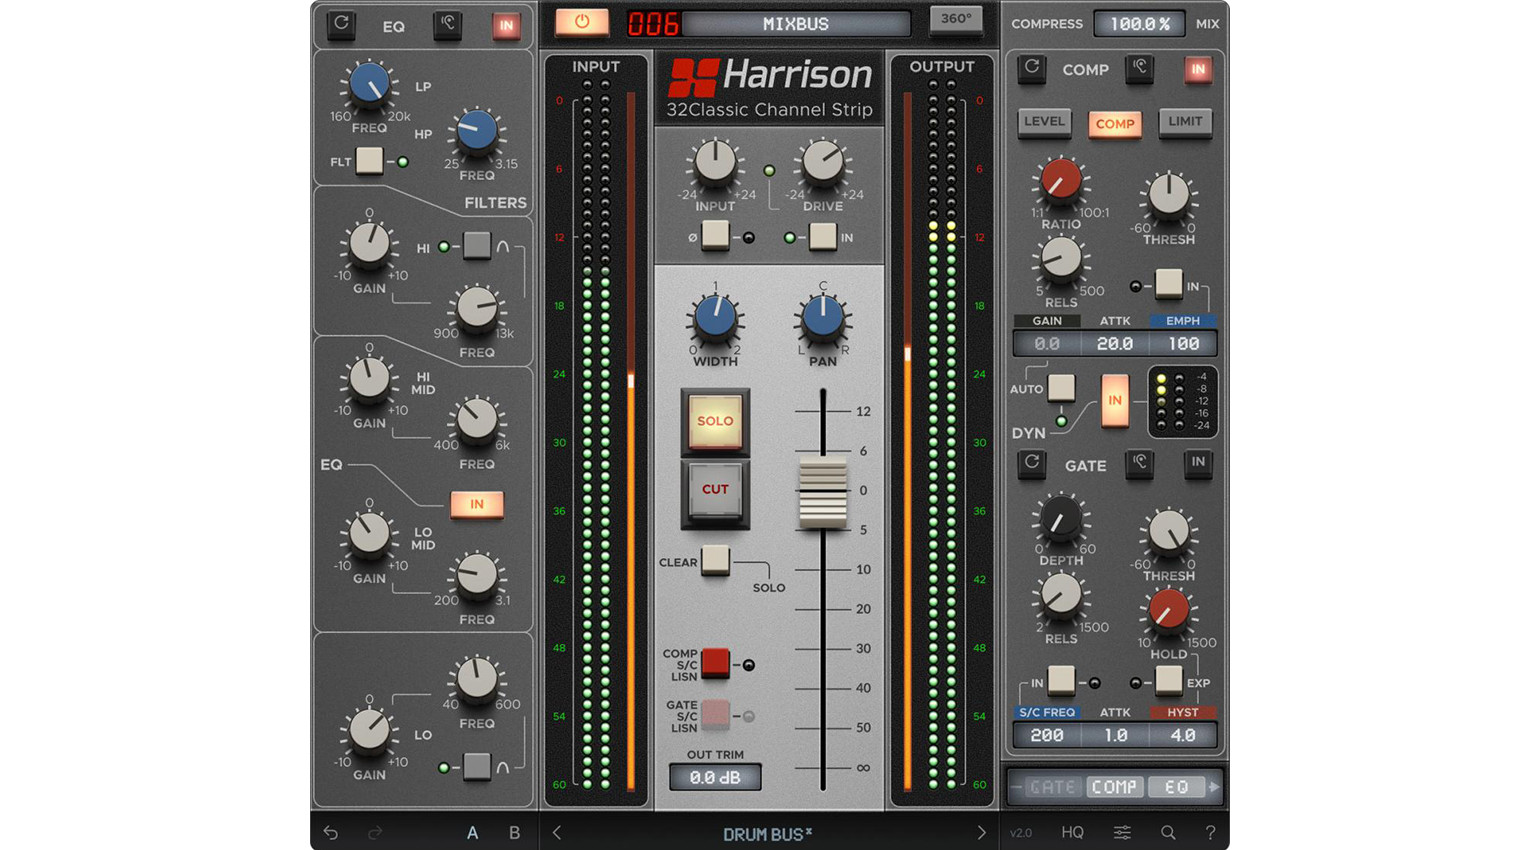1540x850 pixels.
Task: Click the compressor ATTK value 20.0
Action: pyautogui.click(x=1114, y=343)
